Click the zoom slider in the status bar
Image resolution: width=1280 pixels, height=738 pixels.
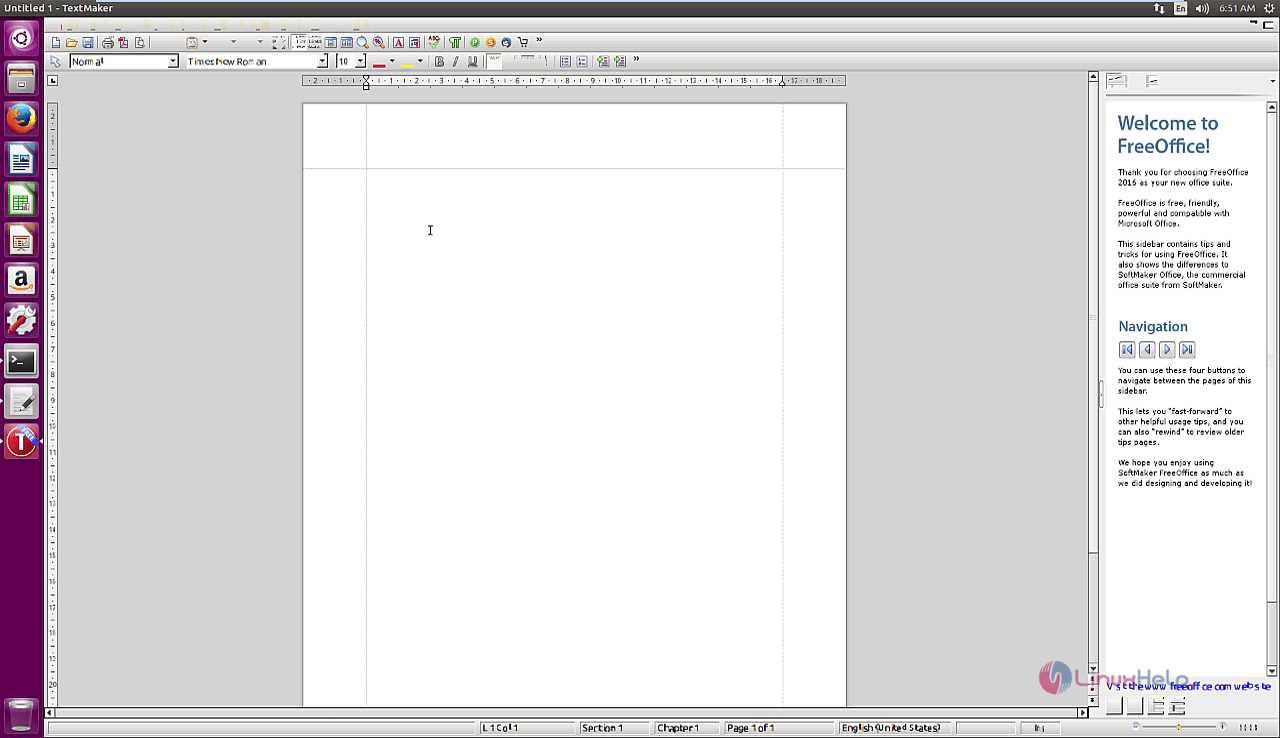coord(1179,727)
